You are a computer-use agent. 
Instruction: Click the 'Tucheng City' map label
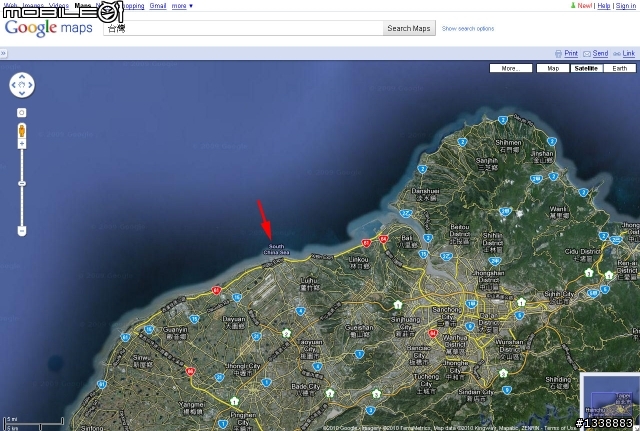click(x=426, y=384)
